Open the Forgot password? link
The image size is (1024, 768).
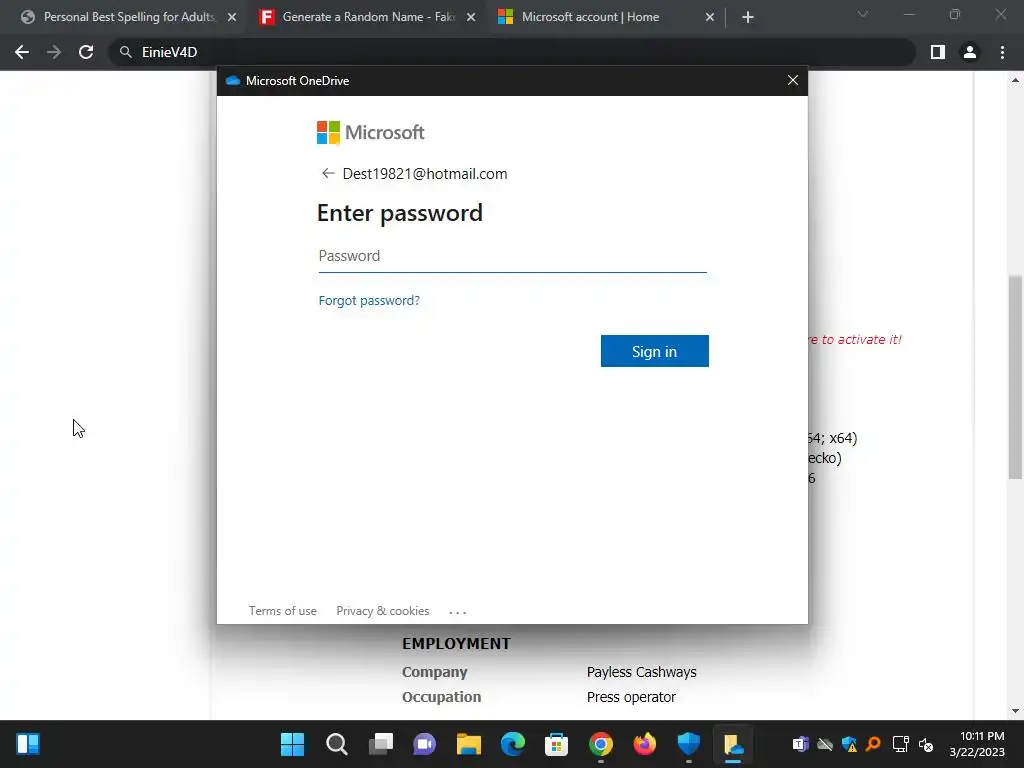pos(369,300)
